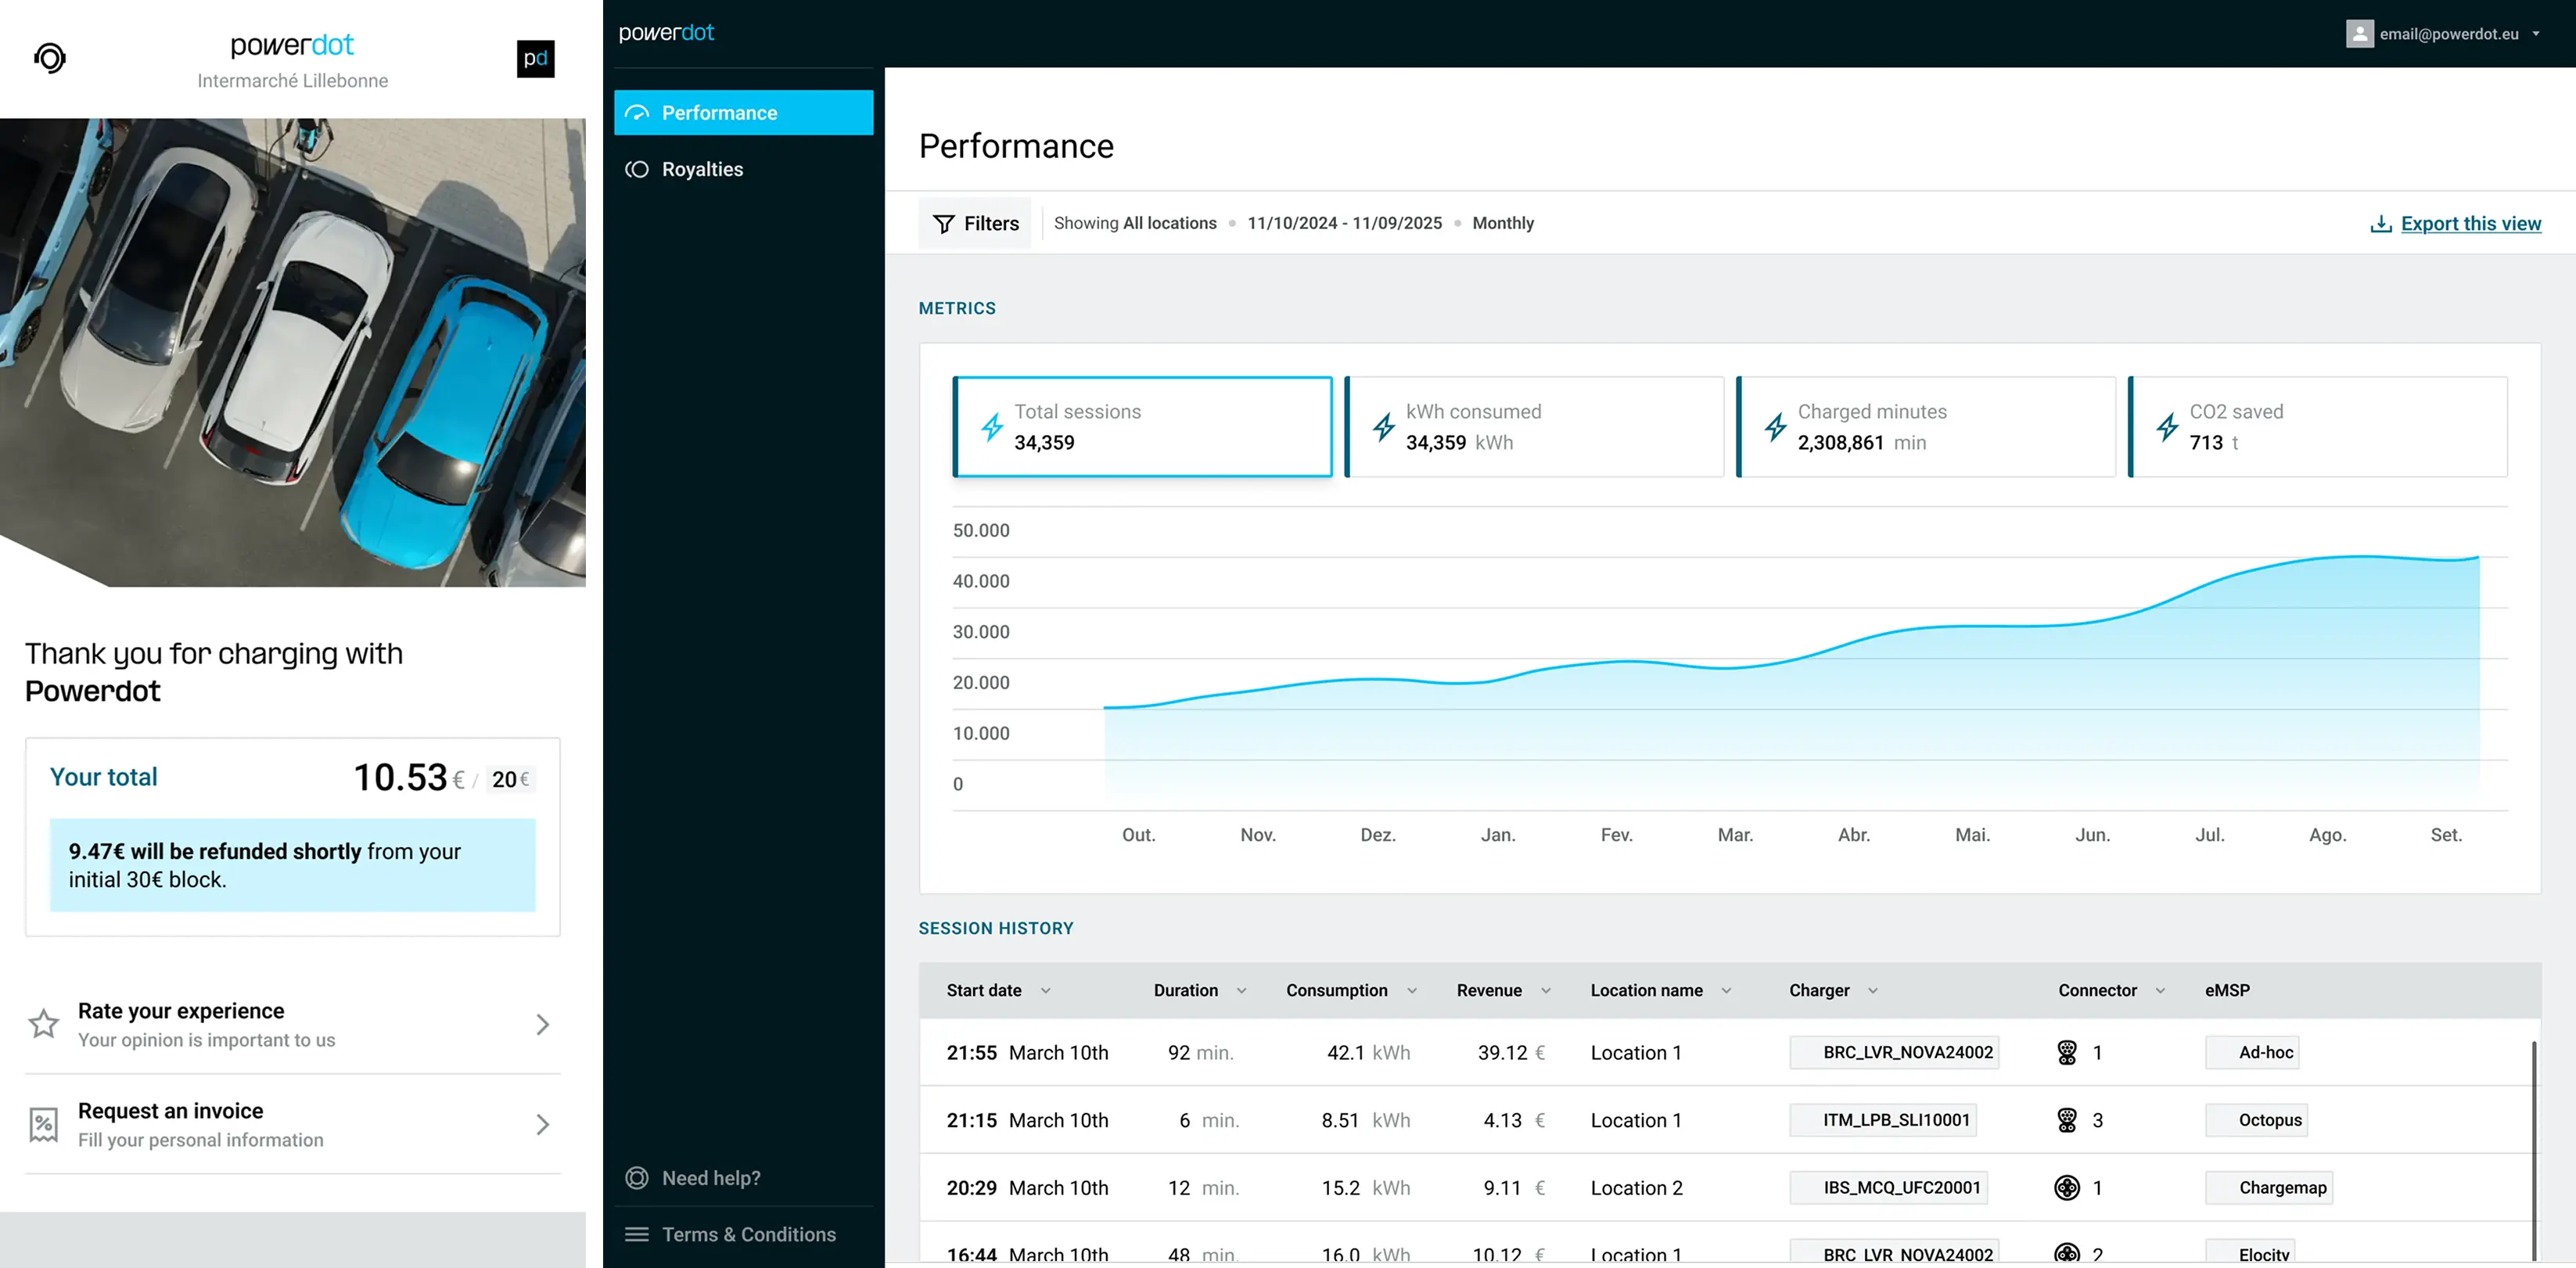Image resolution: width=2576 pixels, height=1268 pixels.
Task: Click connector plug icon for BRC_LVR_NOVA24002 row
Action: click(x=2067, y=1052)
